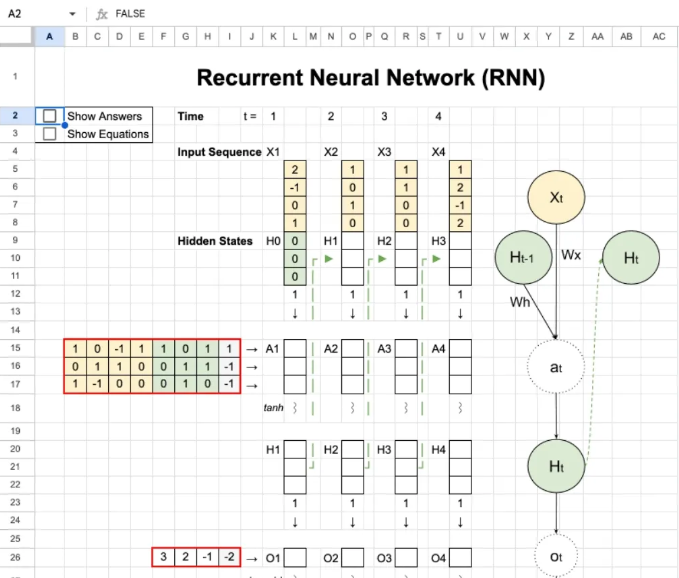
Task: Open the Name Box dropdown arrow
Action: point(73,14)
